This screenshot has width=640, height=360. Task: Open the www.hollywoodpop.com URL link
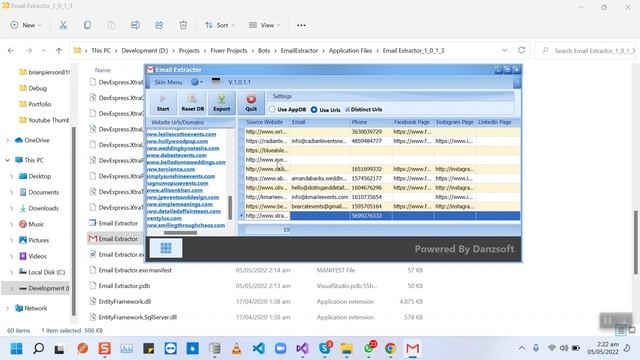click(177, 141)
